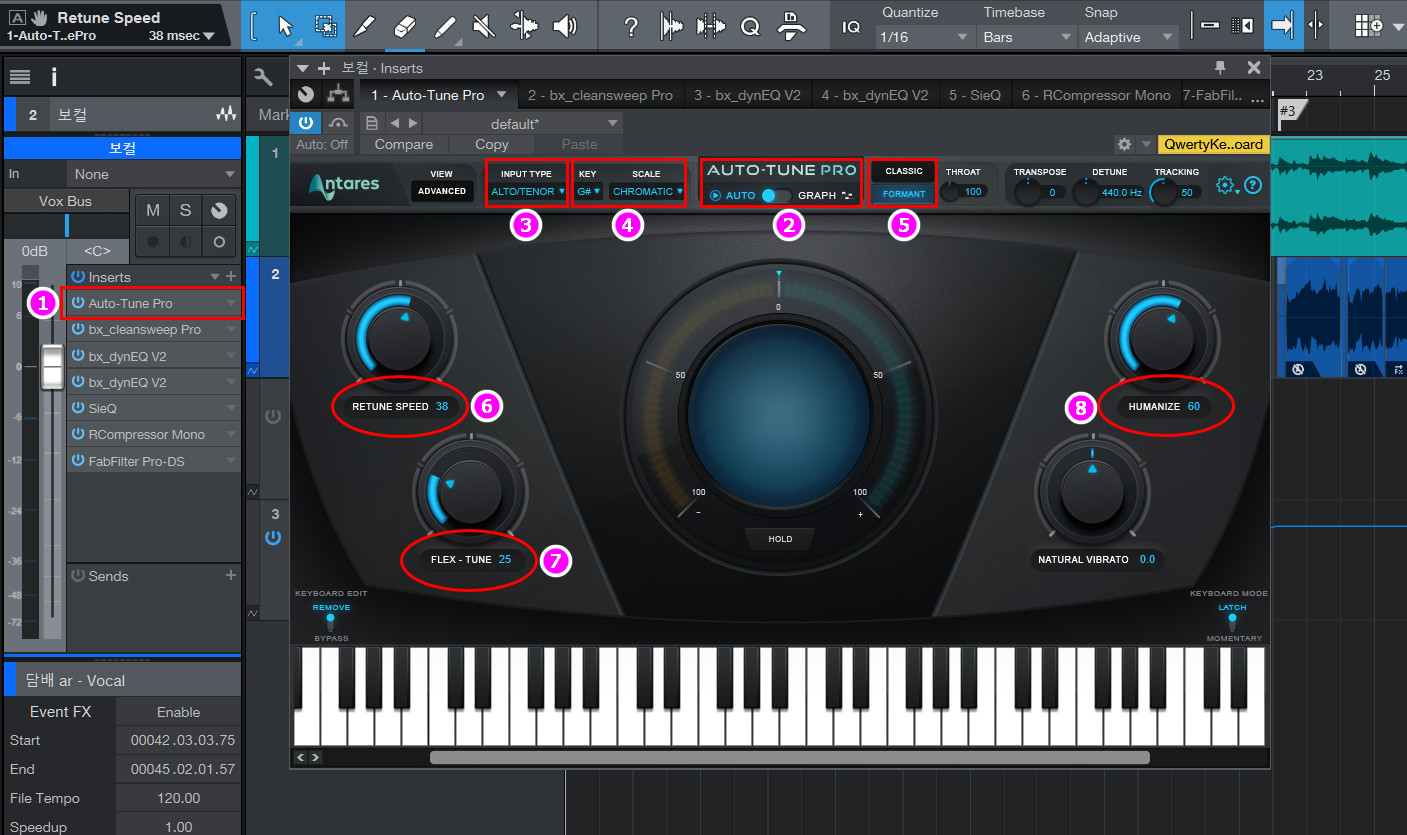Open the channel input None dropdown
Image resolution: width=1407 pixels, height=835 pixels.
pyautogui.click(x=153, y=174)
